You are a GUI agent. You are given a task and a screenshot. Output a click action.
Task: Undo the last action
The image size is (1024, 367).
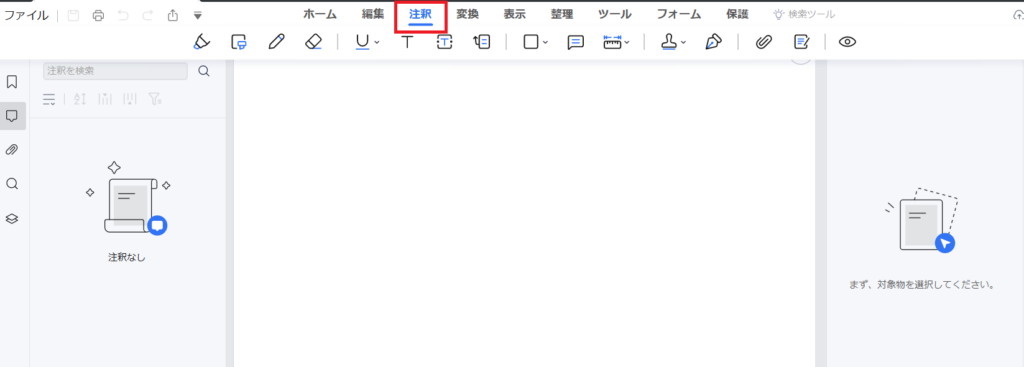[123, 15]
